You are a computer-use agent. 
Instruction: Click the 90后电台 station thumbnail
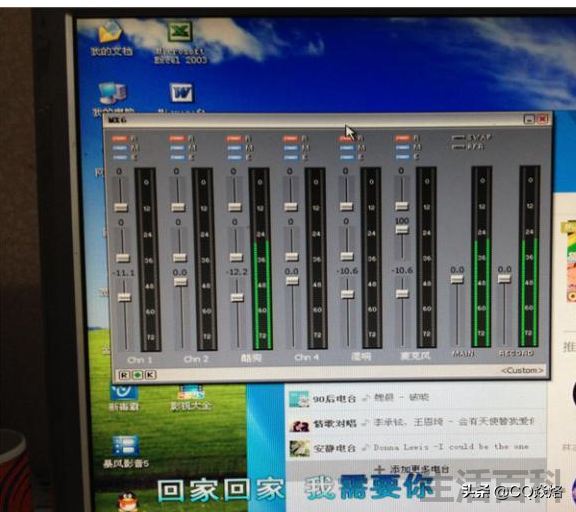[299, 399]
